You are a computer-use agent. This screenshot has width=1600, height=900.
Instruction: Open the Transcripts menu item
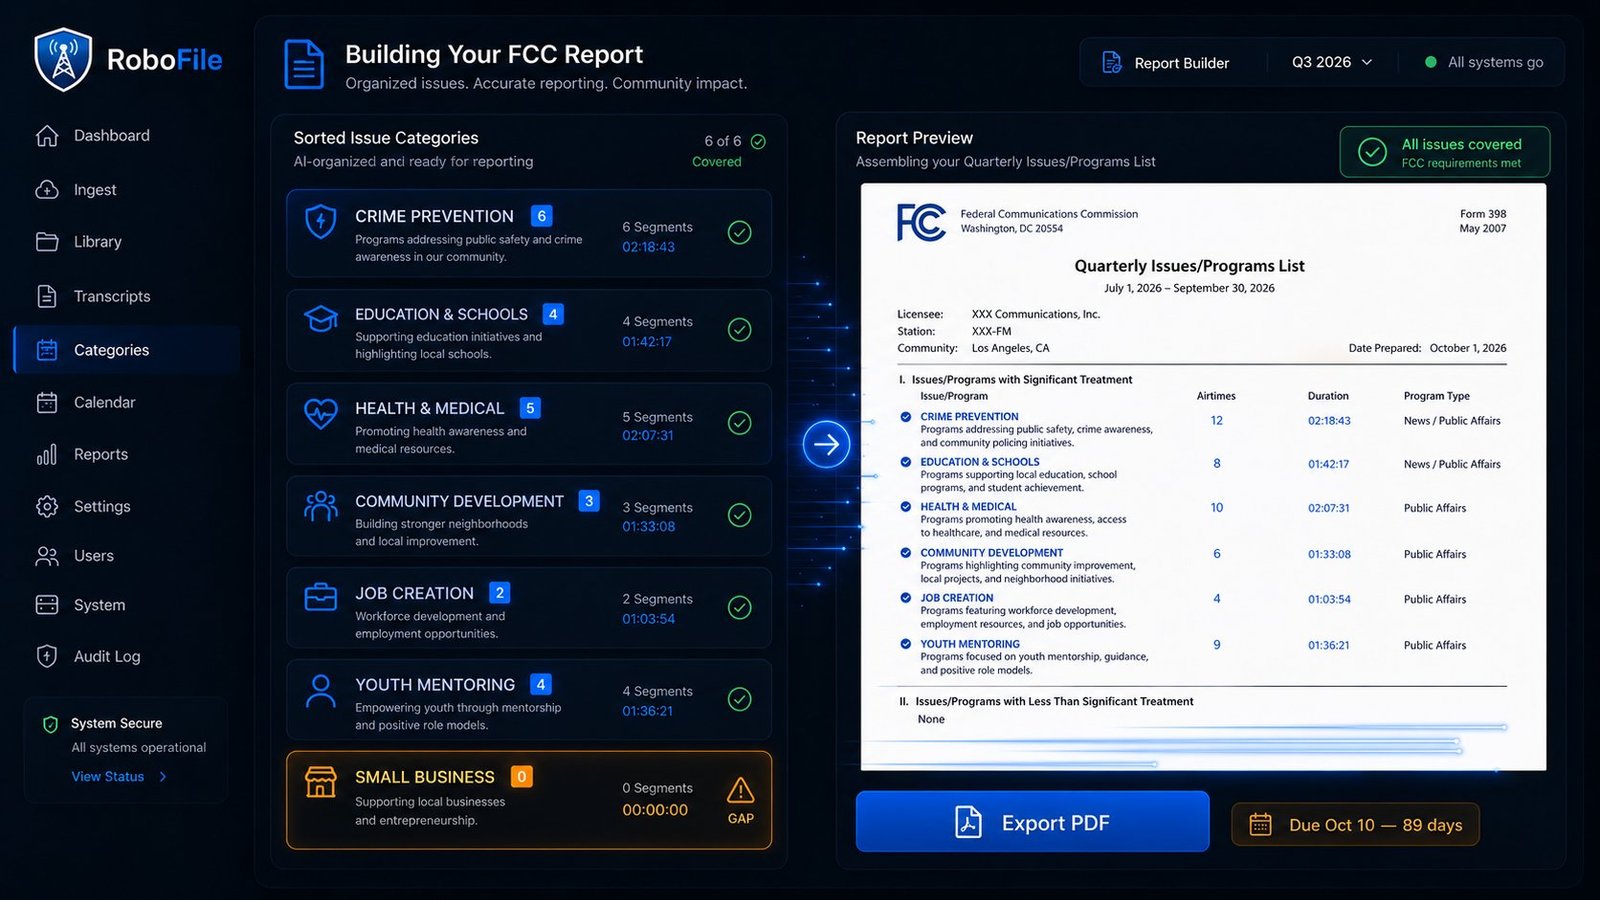click(x=127, y=296)
